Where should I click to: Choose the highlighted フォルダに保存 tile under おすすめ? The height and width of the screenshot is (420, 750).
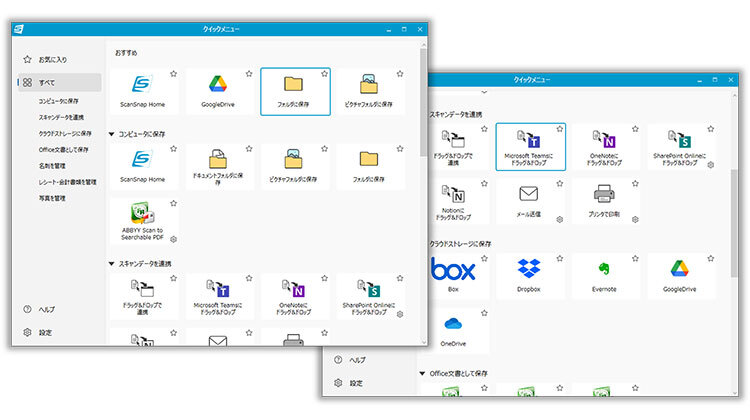pos(295,91)
